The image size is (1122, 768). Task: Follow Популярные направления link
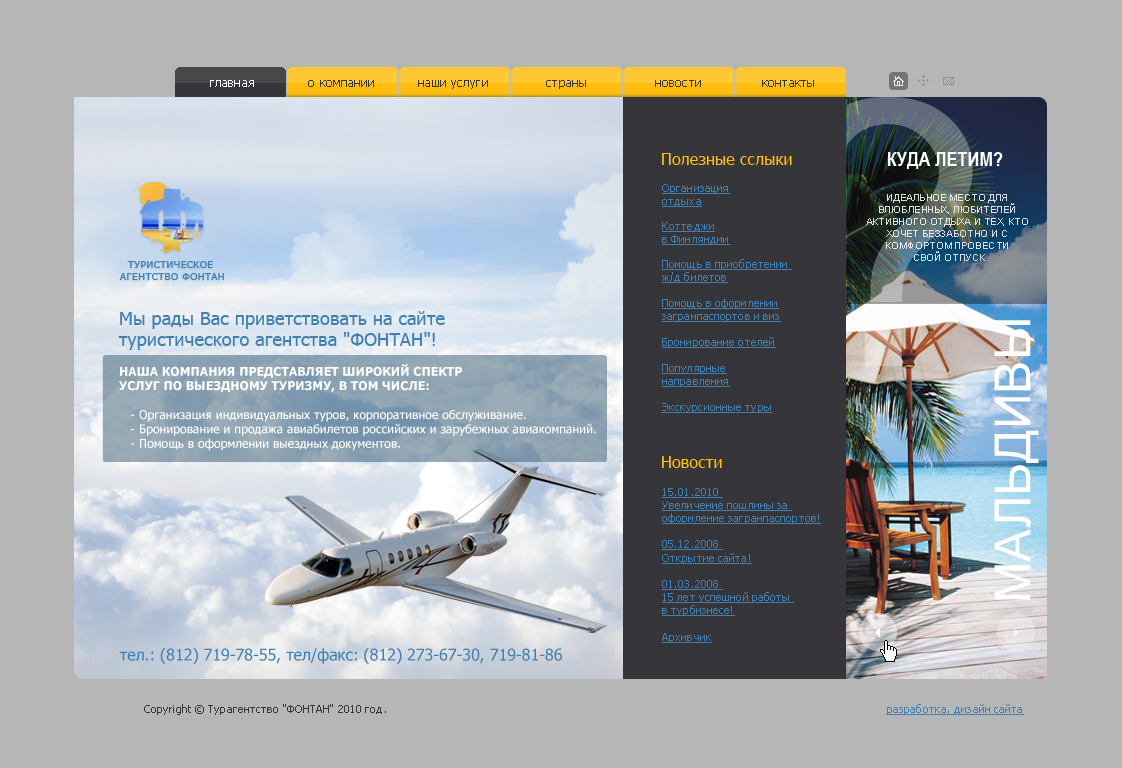pos(695,374)
